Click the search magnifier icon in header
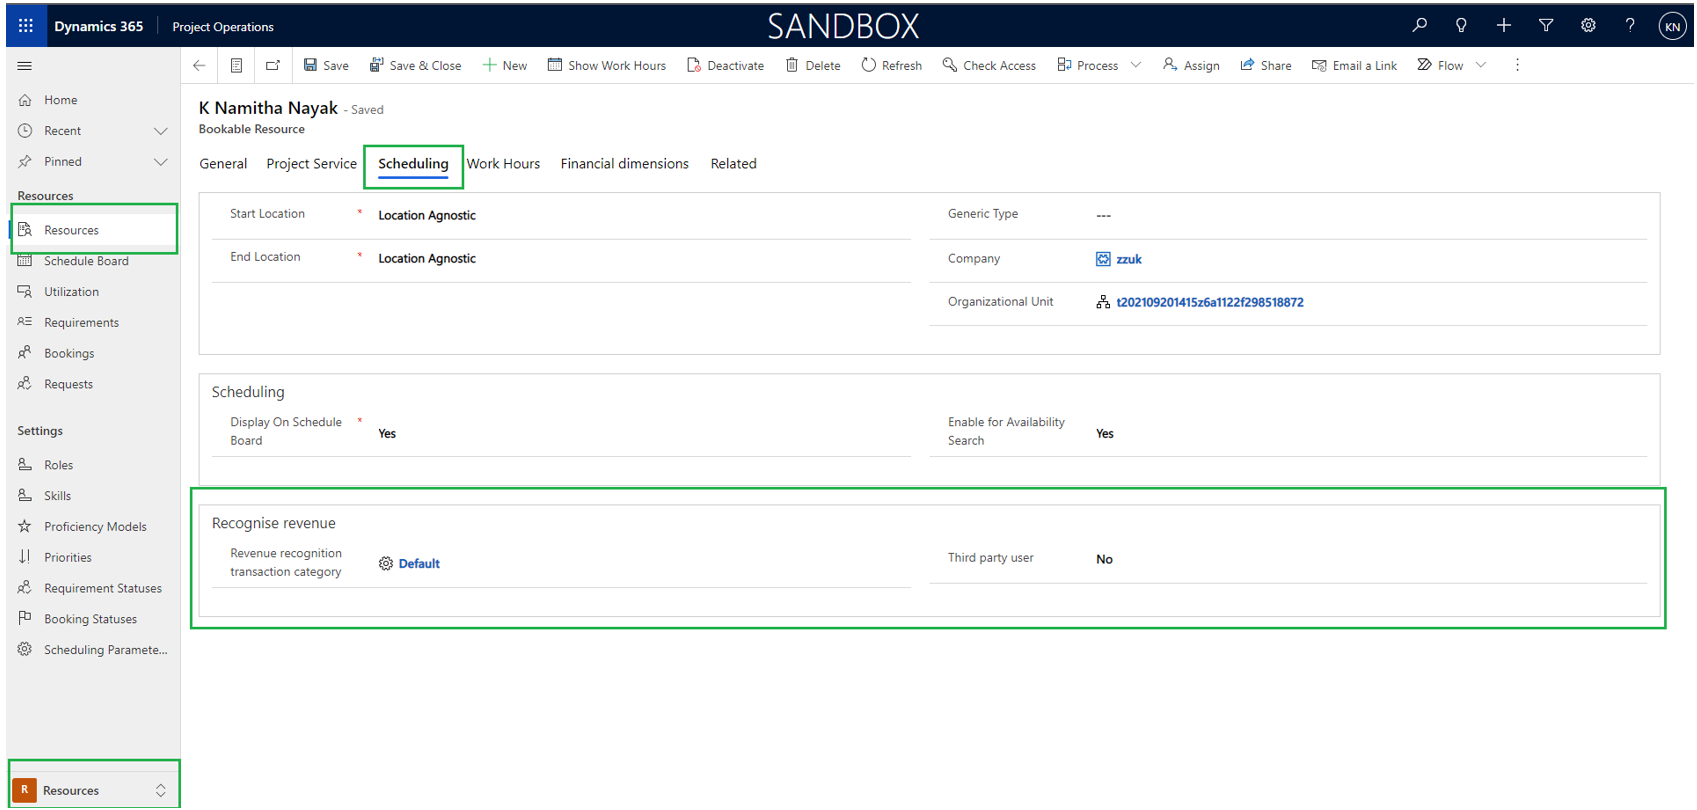The width and height of the screenshot is (1697, 810). click(x=1419, y=26)
